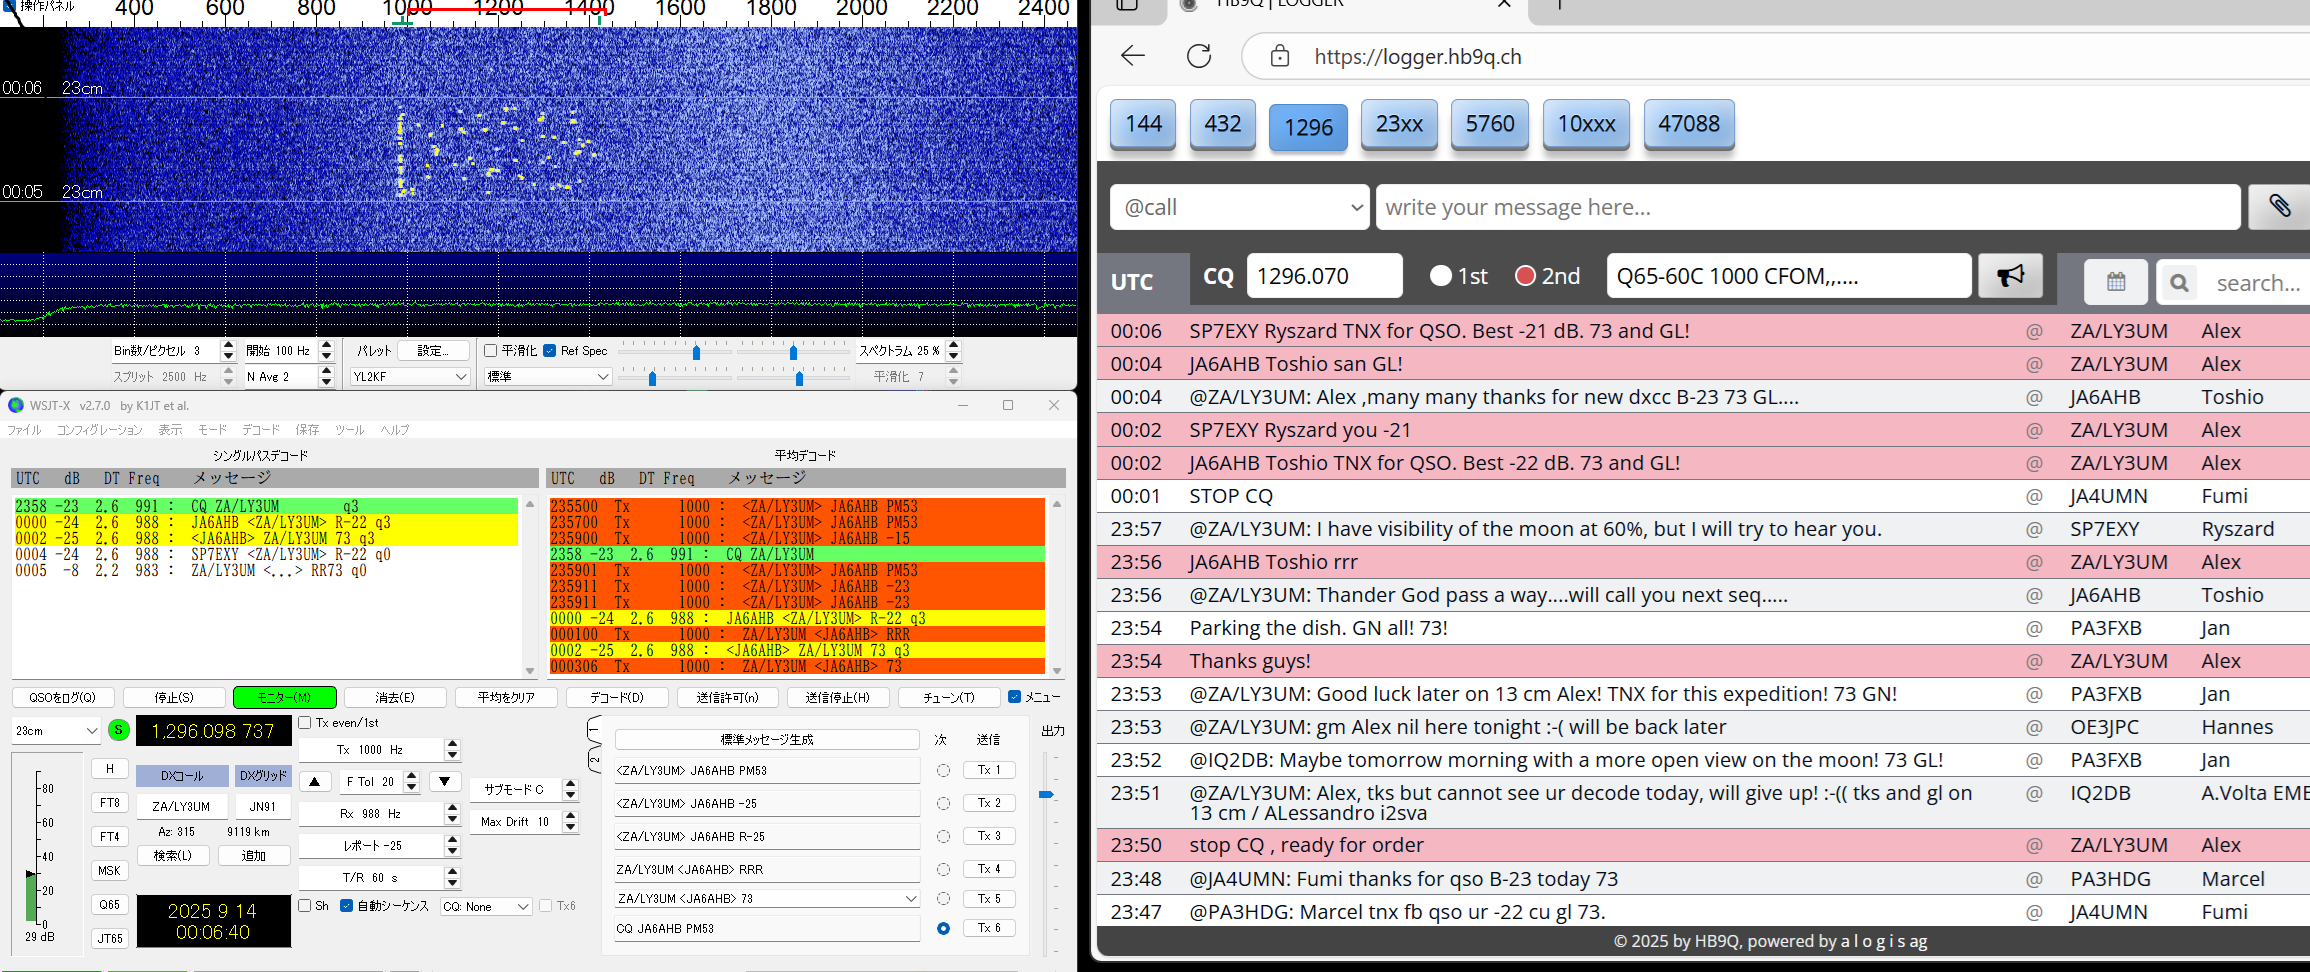This screenshot has height=972, width=2310.
Task: Click the green S split indicator
Action: point(118,730)
